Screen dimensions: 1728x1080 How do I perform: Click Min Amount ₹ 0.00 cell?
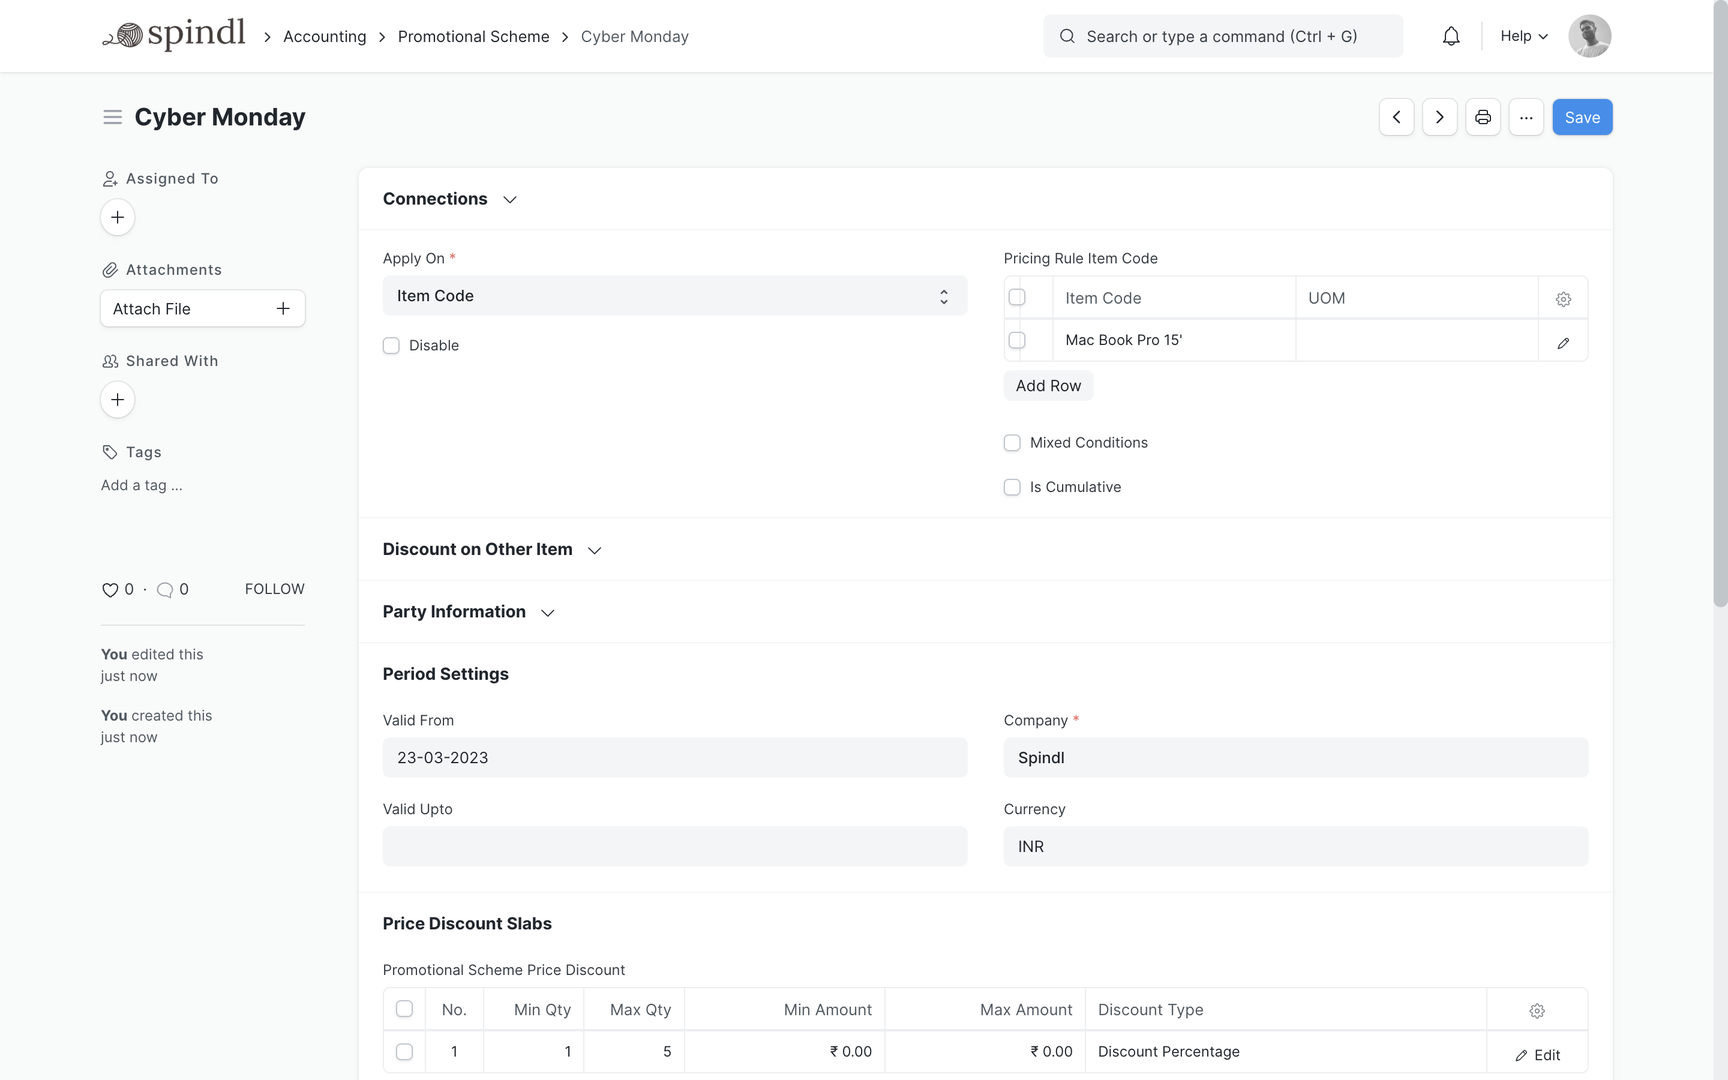coord(785,1052)
